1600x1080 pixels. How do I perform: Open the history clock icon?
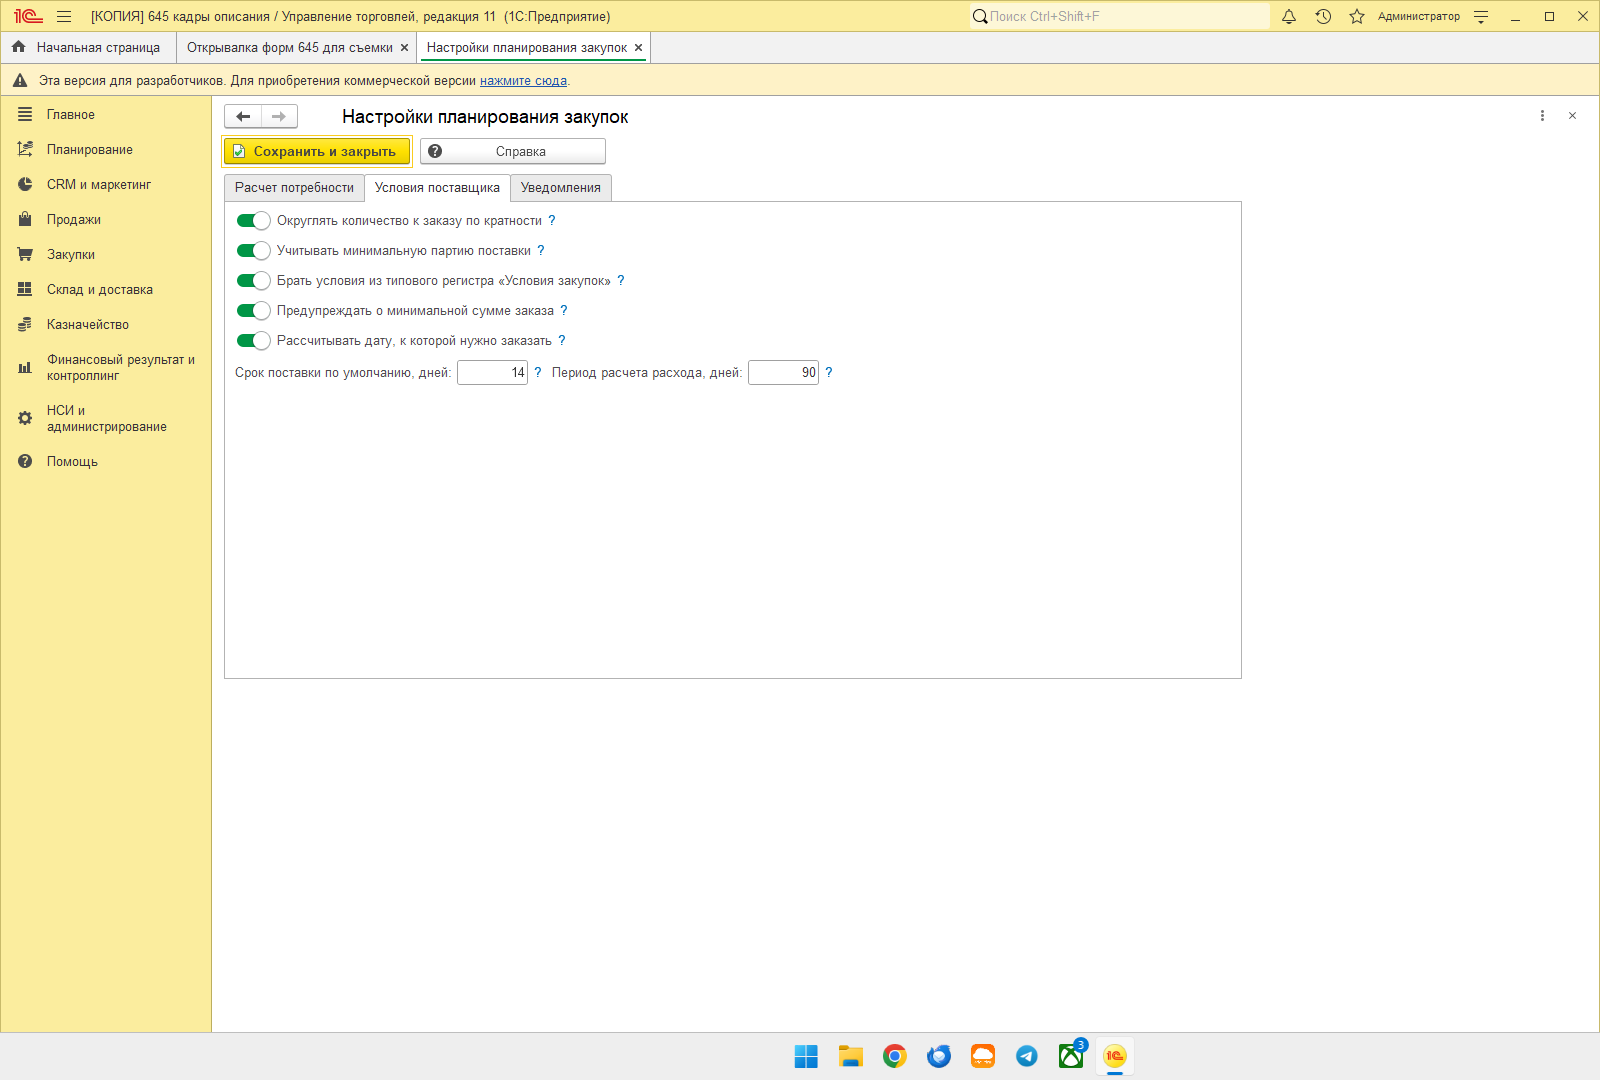[x=1323, y=16]
